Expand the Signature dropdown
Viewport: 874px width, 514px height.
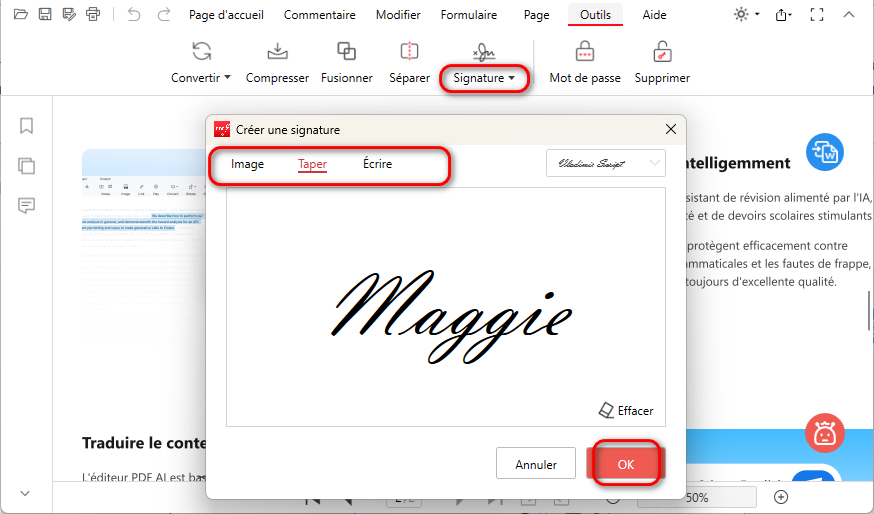coord(511,78)
